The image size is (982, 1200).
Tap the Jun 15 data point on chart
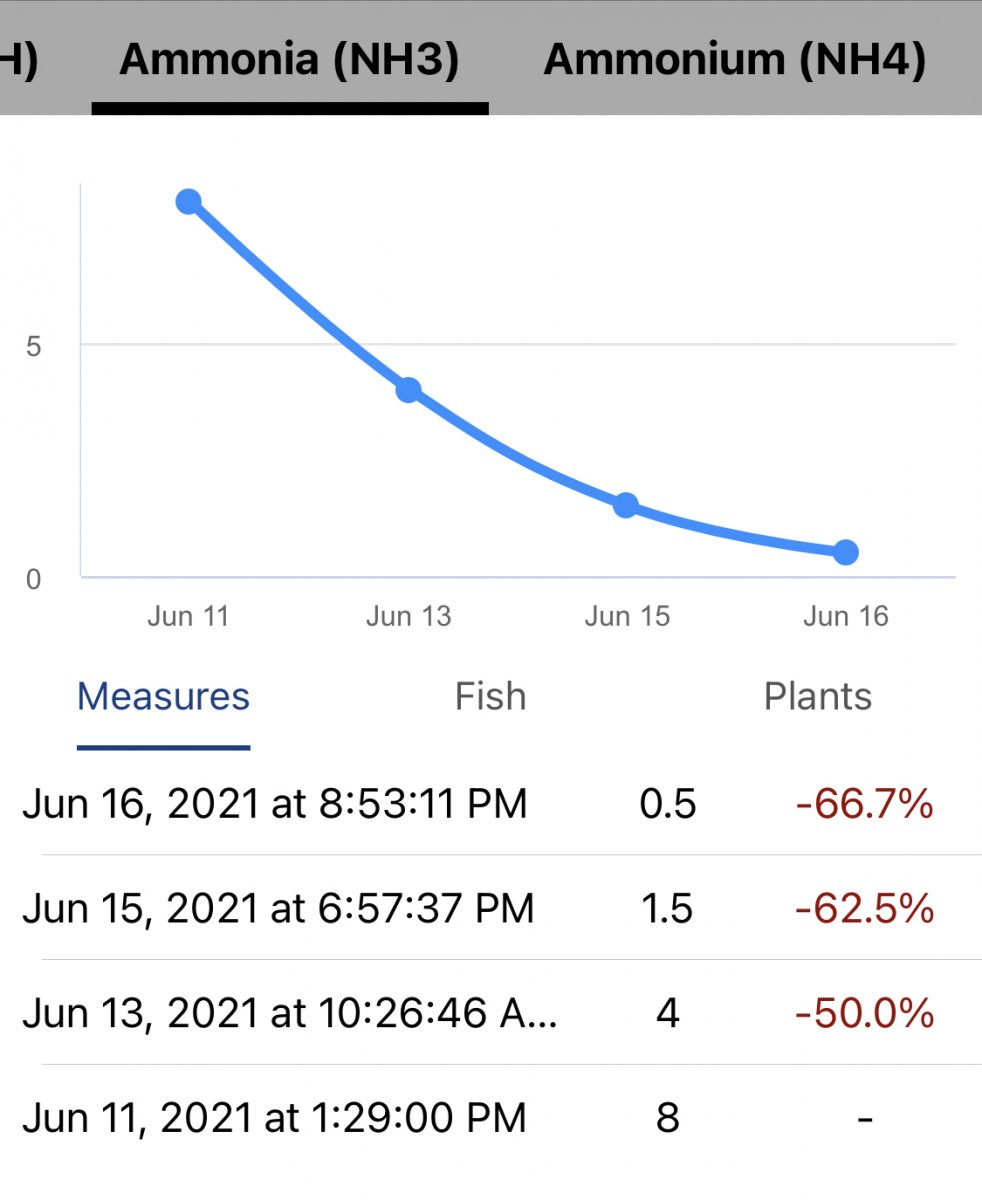tap(626, 505)
